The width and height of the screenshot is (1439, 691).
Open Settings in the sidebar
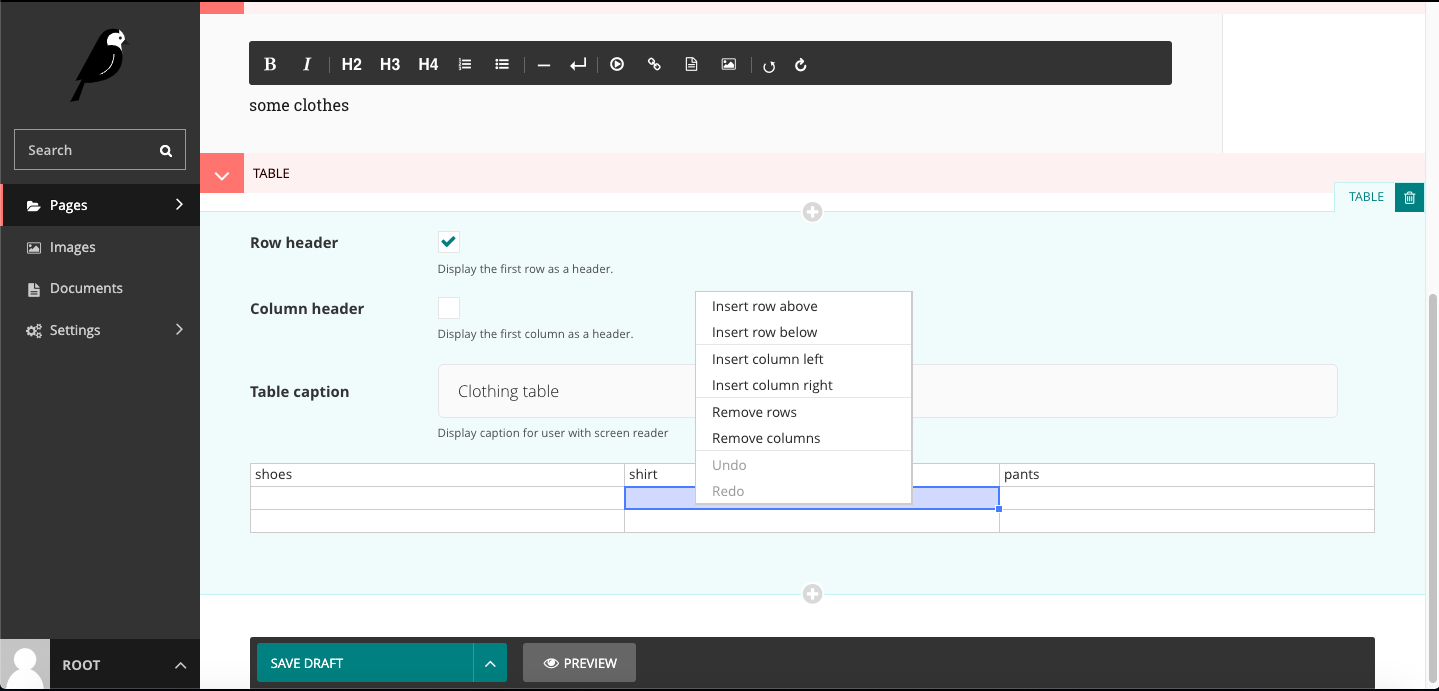pyautogui.click(x=100, y=330)
